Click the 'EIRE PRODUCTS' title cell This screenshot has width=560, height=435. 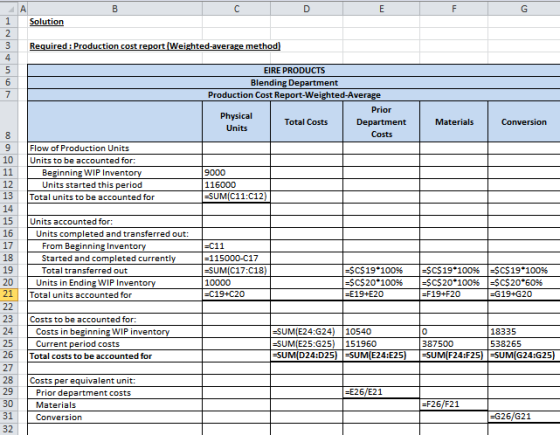[294, 70]
